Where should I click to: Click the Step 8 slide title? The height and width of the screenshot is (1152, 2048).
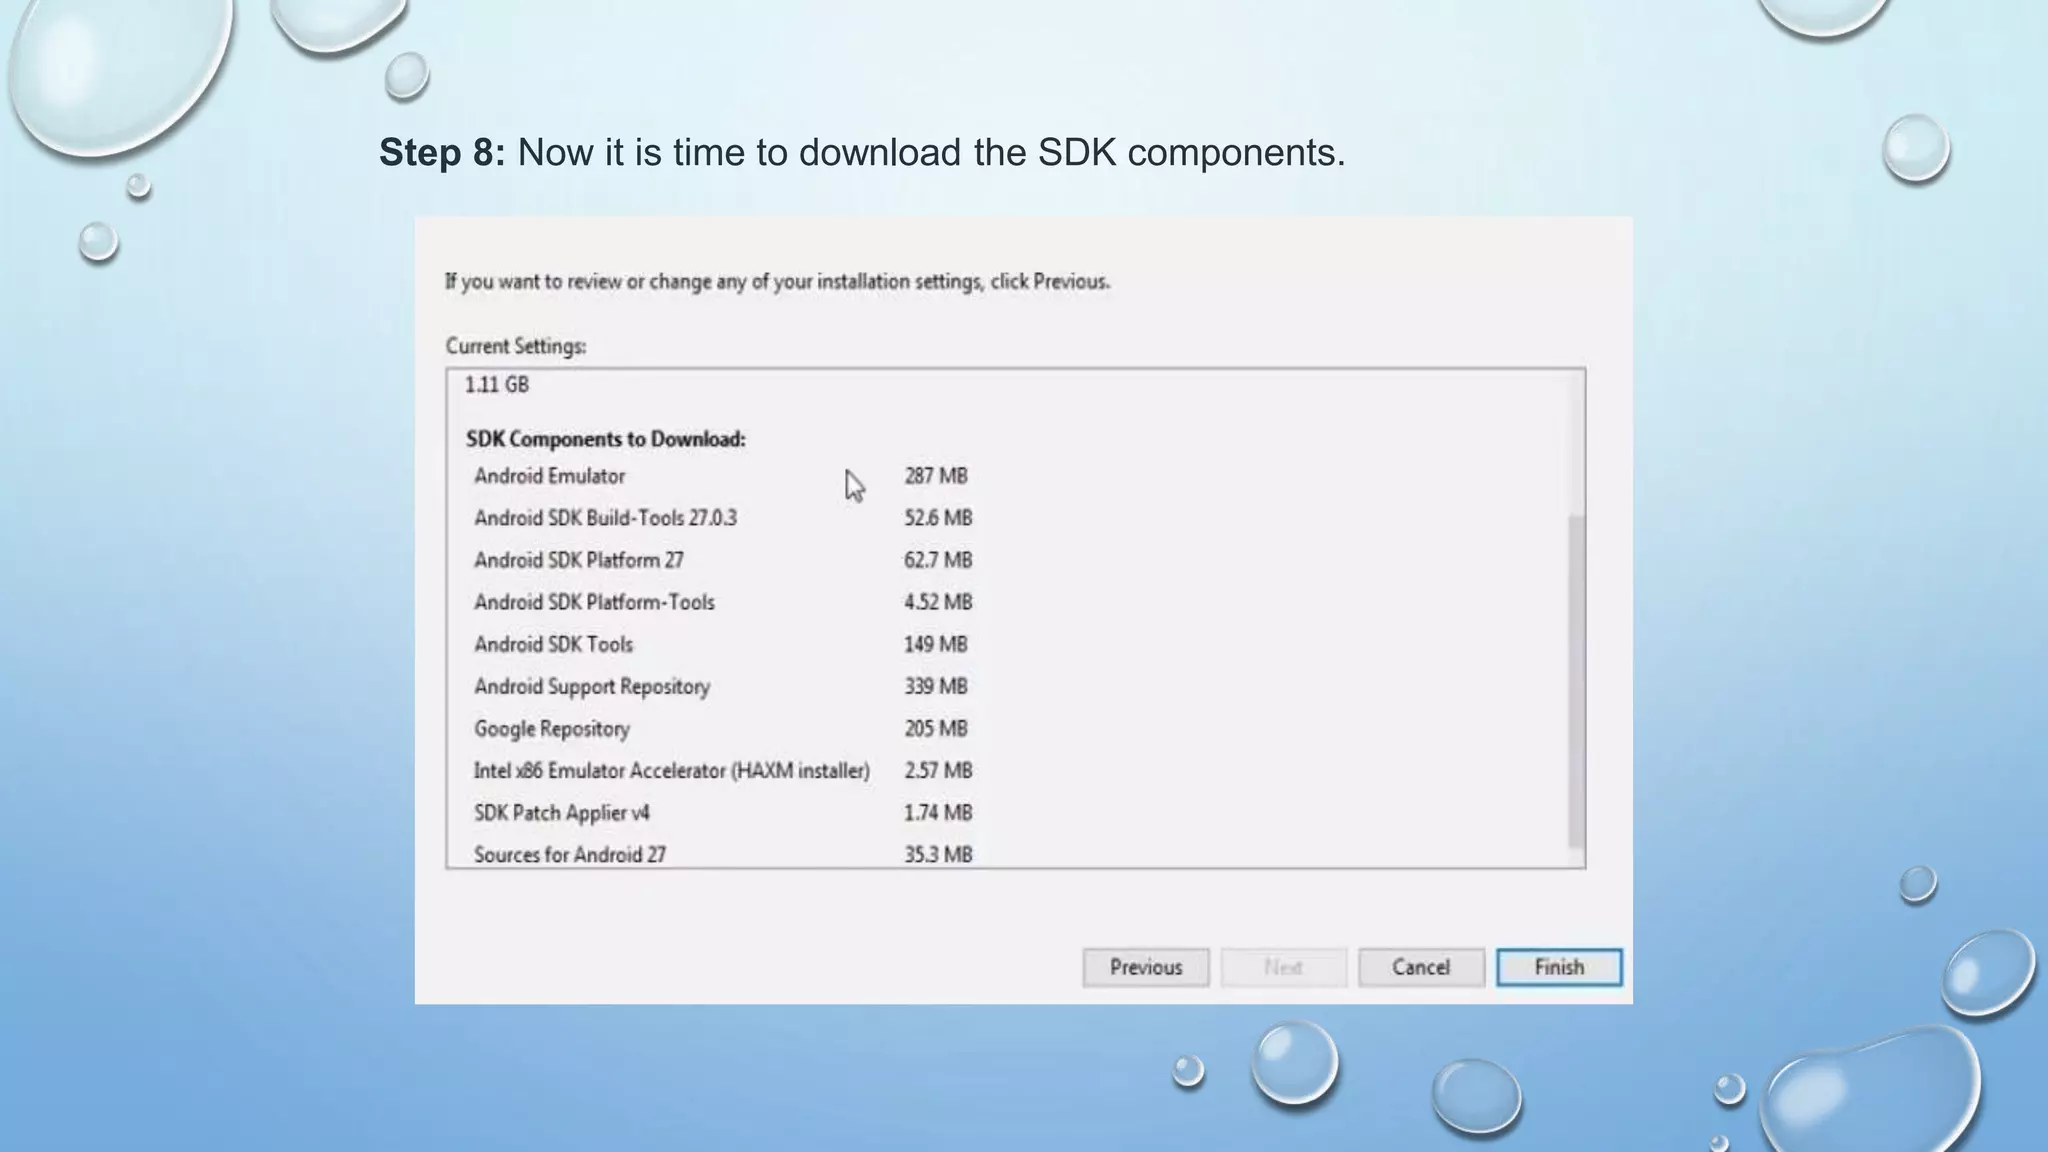pyautogui.click(x=862, y=152)
